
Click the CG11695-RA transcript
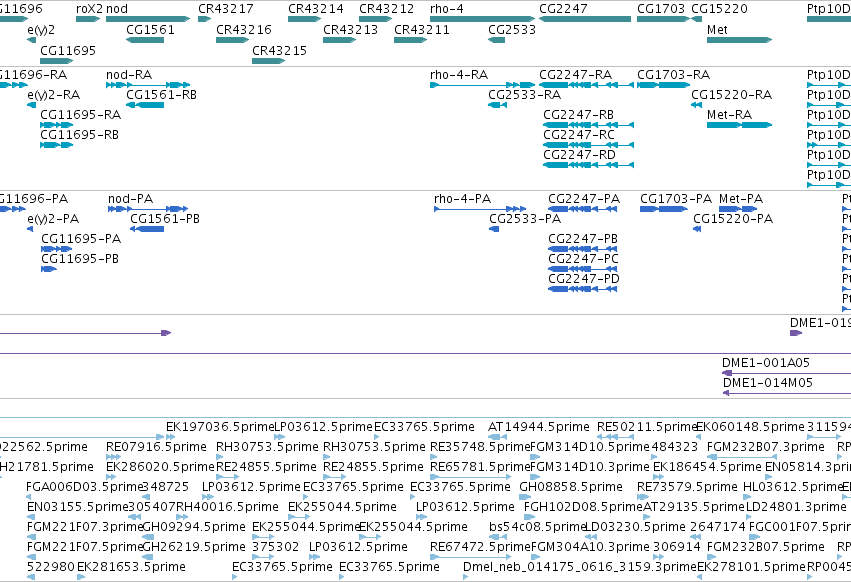(x=56, y=125)
